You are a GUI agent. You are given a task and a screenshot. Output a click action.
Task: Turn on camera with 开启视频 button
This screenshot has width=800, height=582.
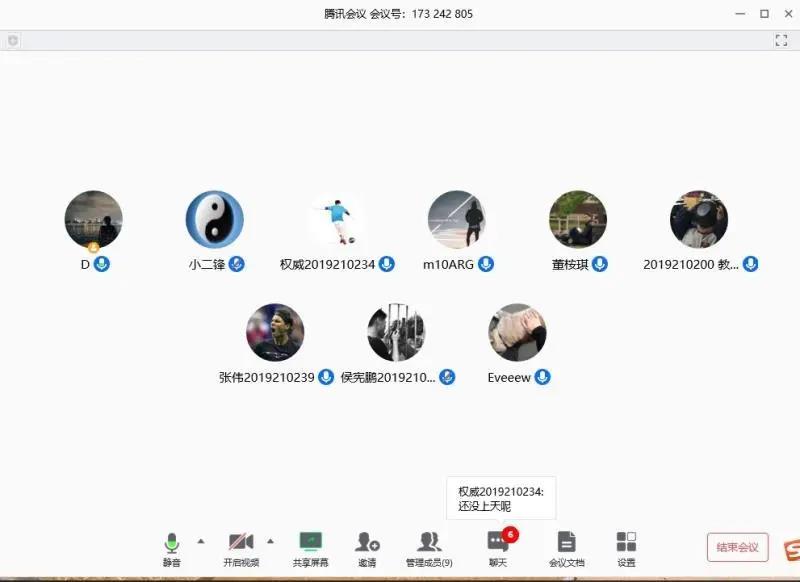[240, 548]
